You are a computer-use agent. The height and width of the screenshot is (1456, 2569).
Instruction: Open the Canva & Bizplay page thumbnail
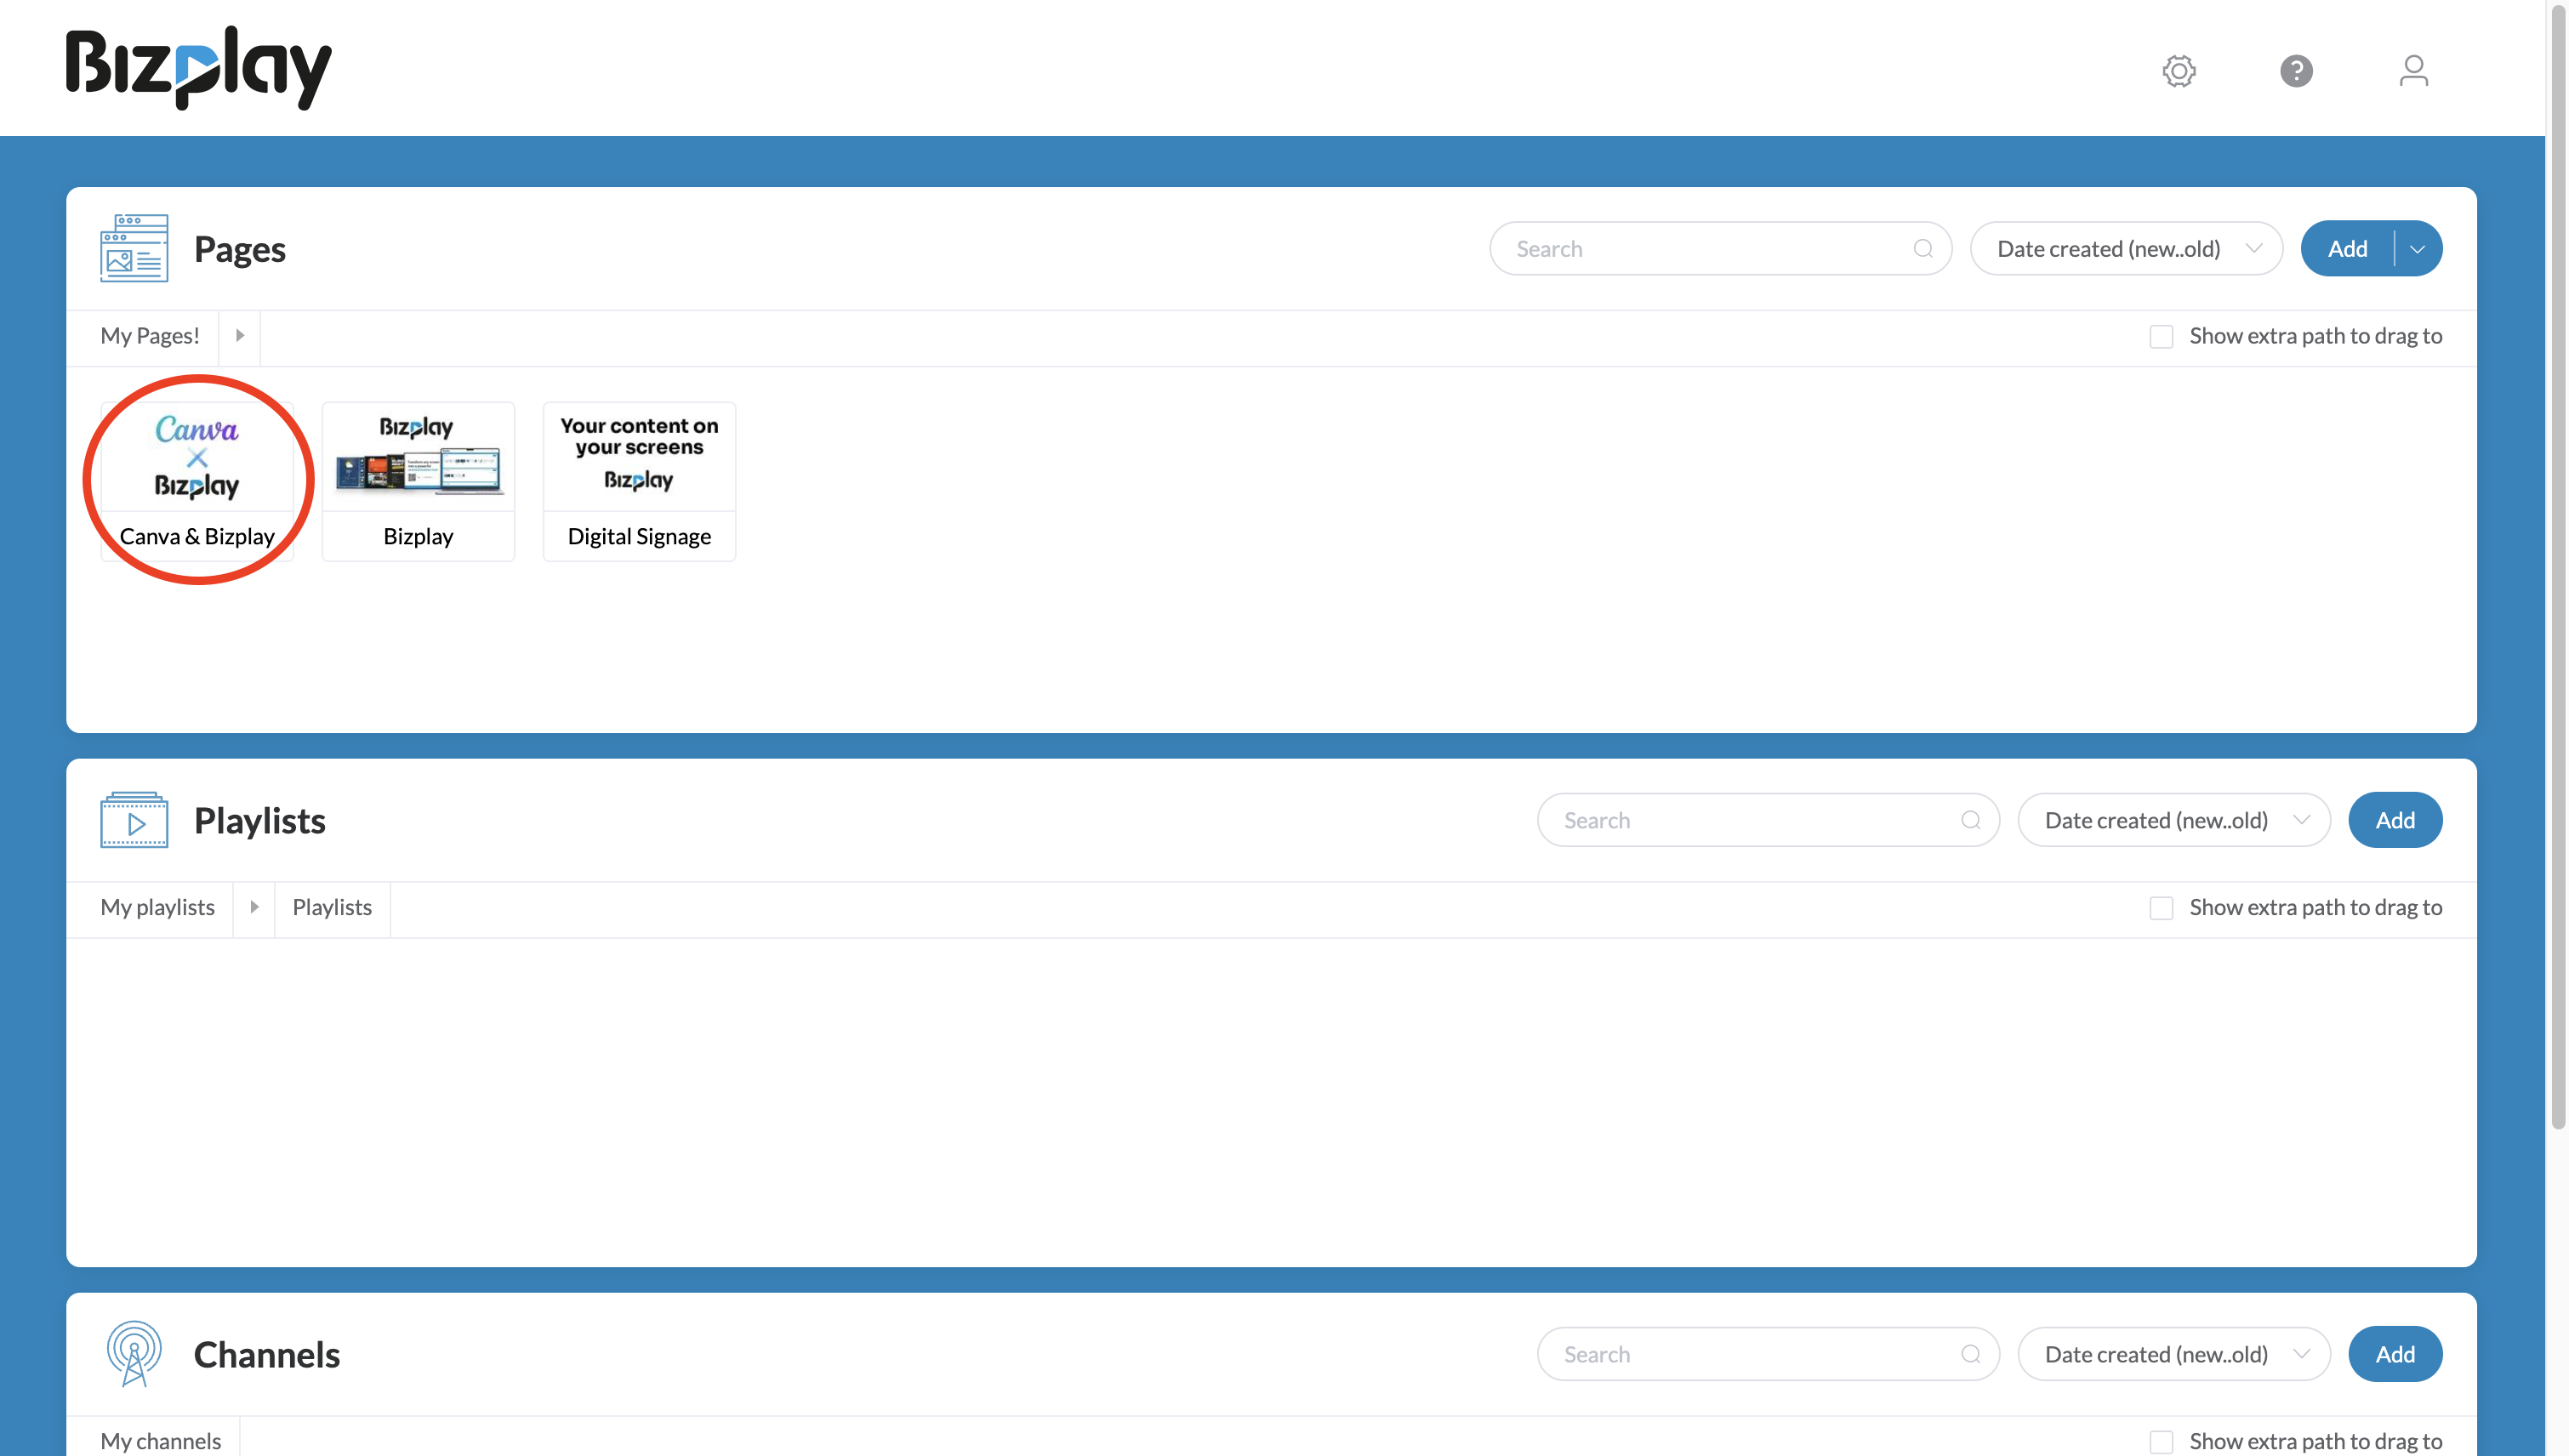pos(197,481)
